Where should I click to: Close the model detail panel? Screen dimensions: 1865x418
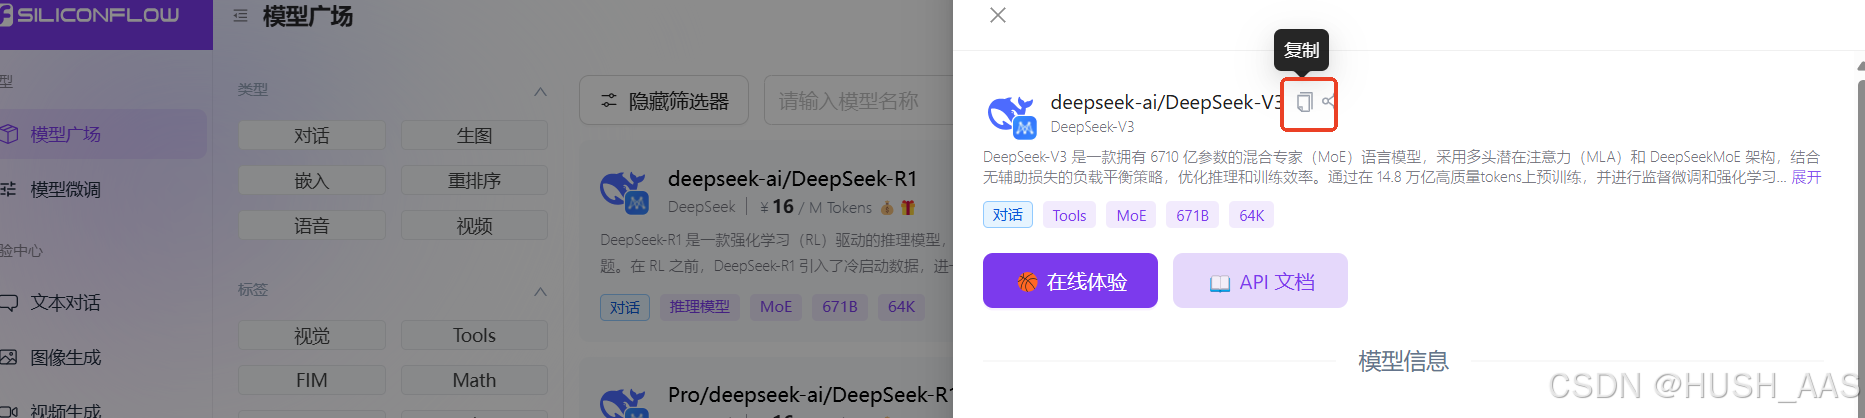[997, 15]
